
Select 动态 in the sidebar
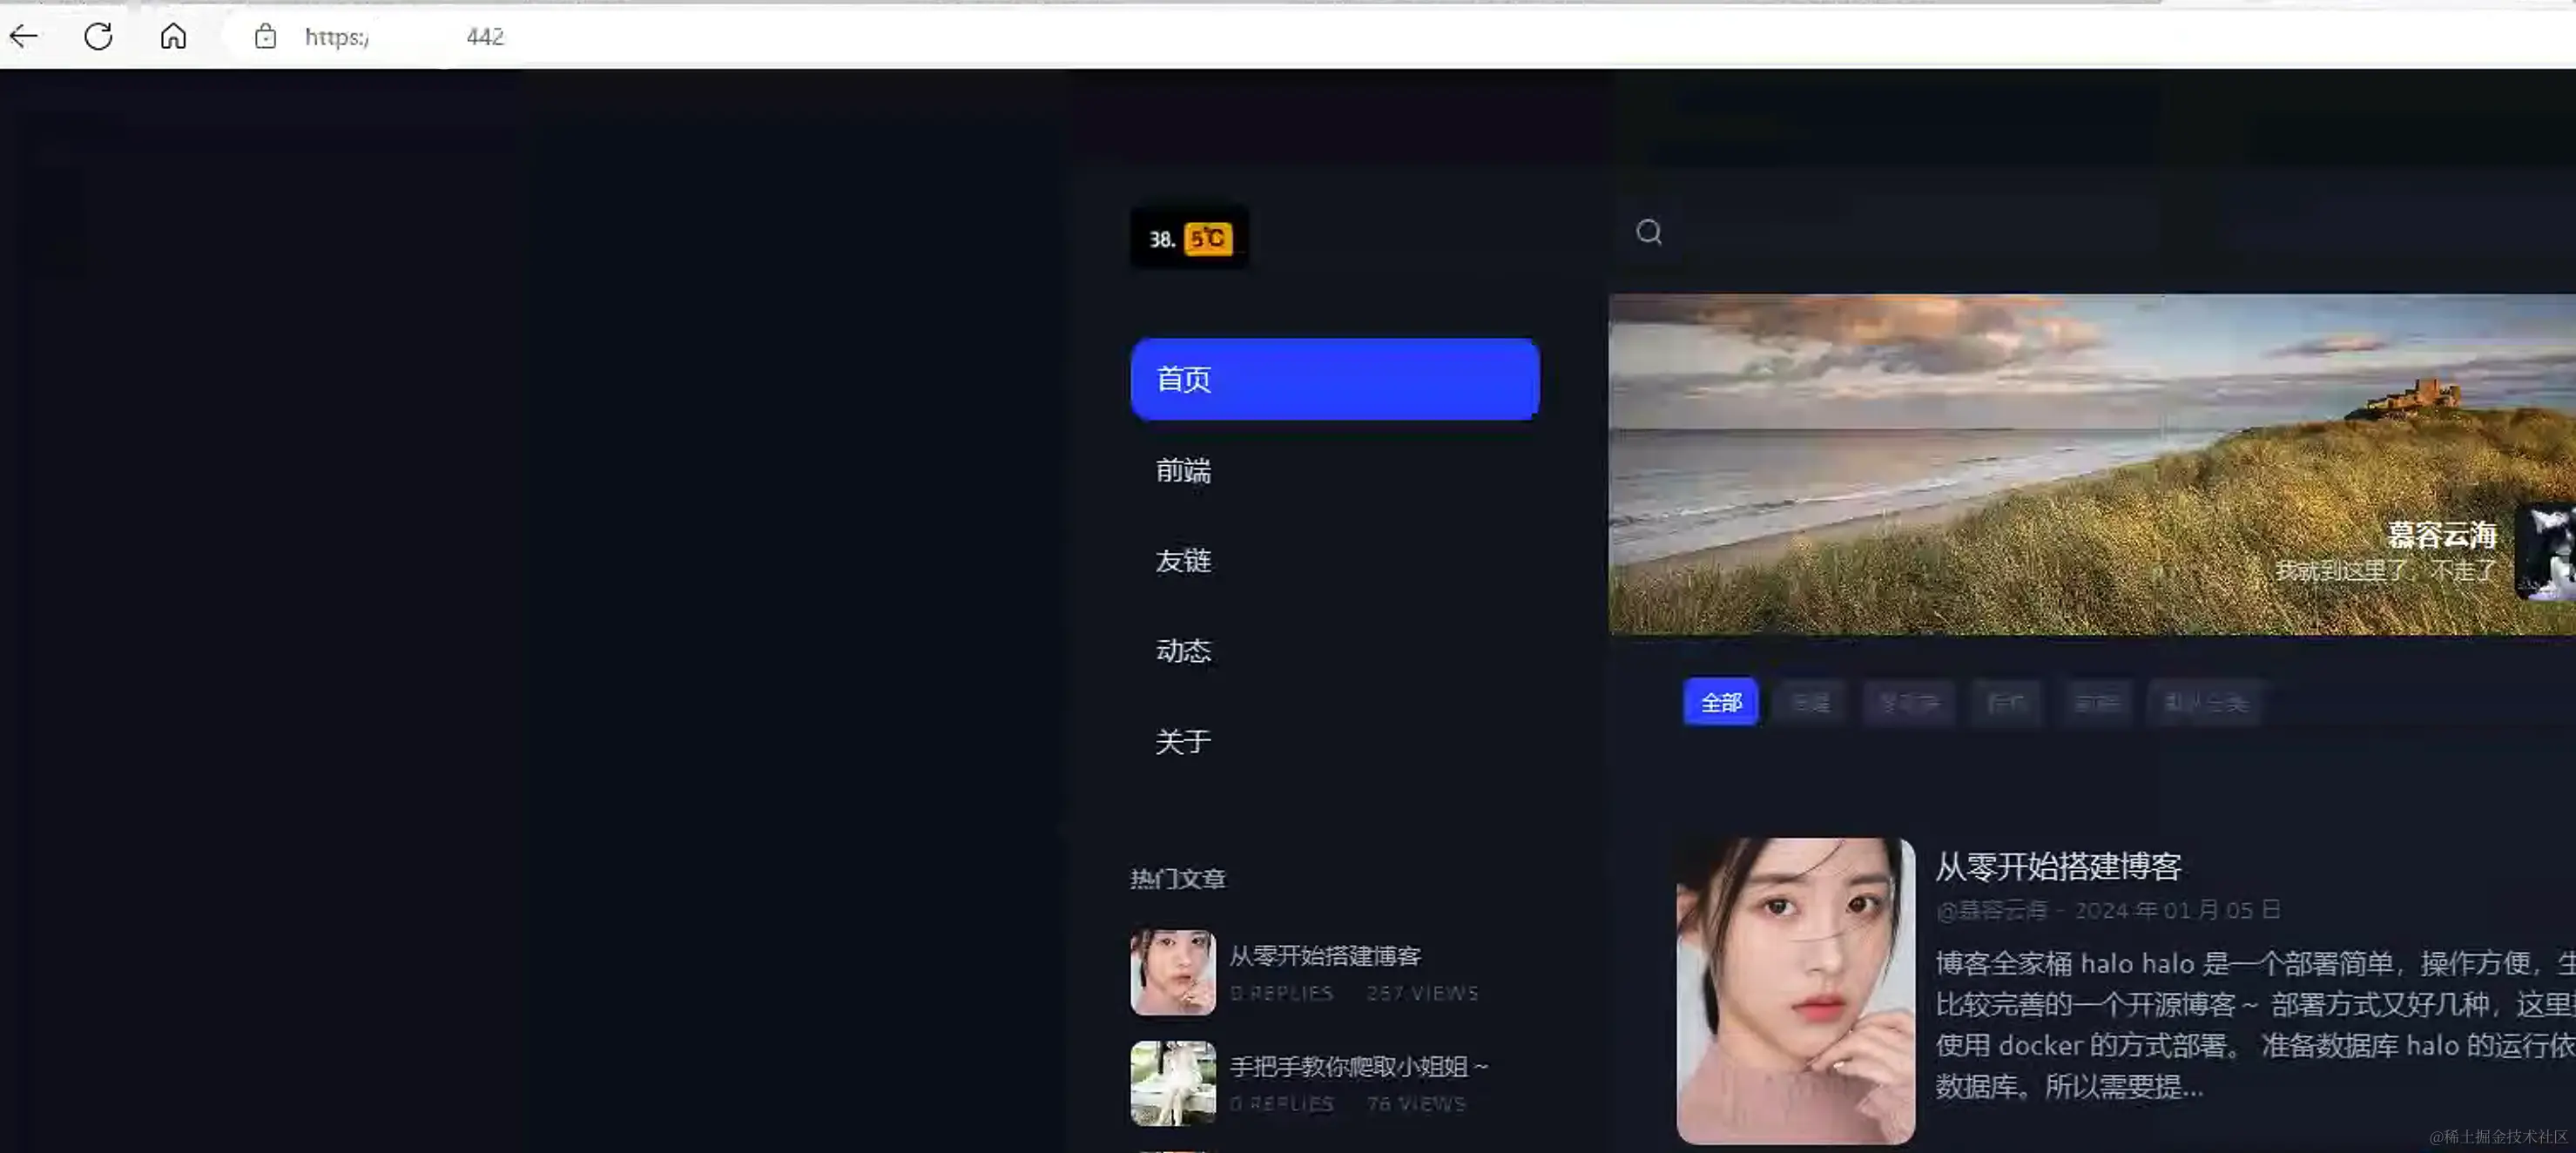(1184, 651)
